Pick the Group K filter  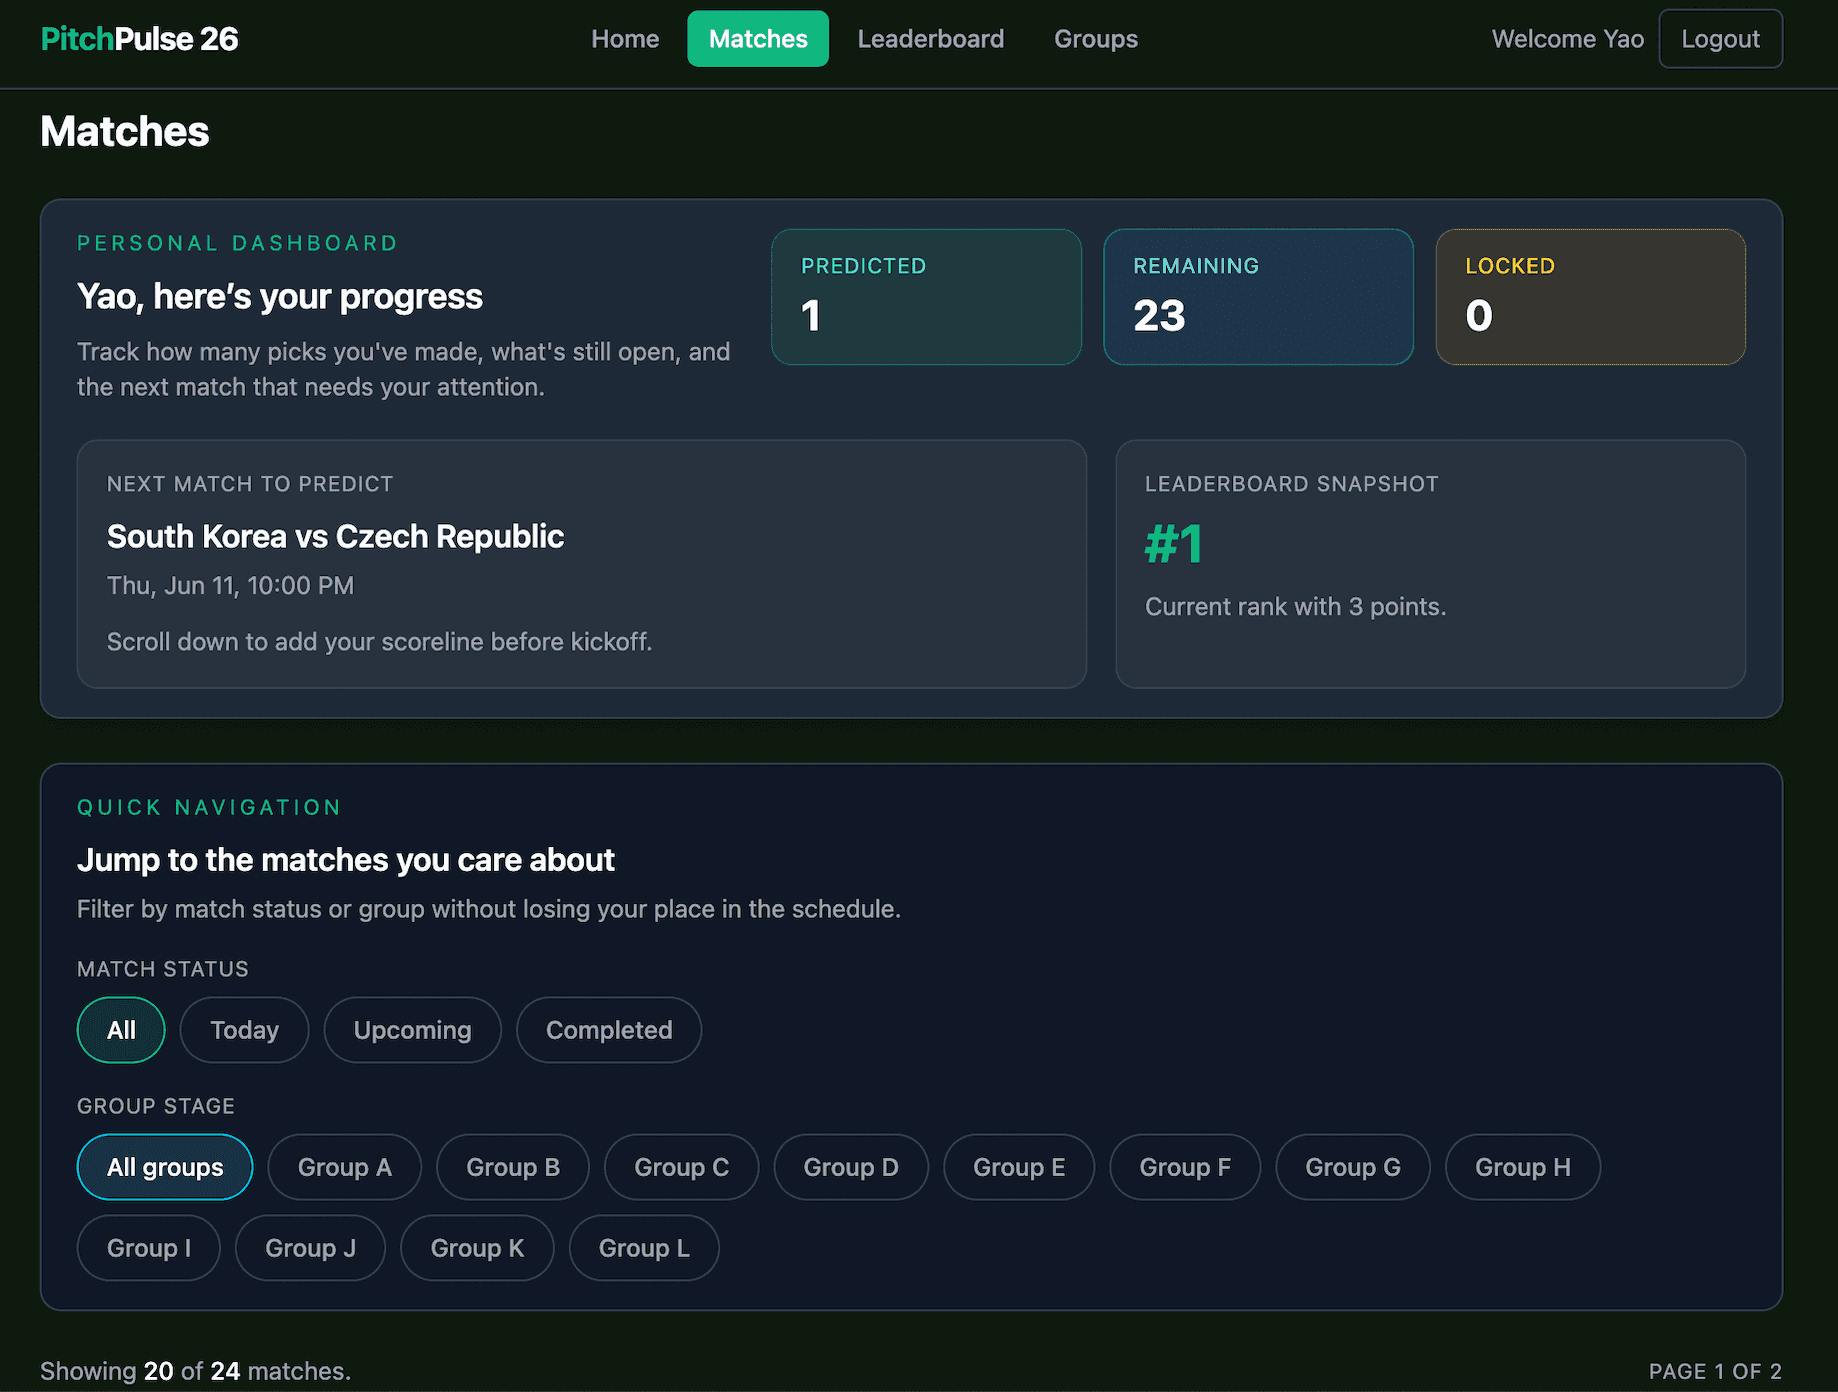[477, 1248]
